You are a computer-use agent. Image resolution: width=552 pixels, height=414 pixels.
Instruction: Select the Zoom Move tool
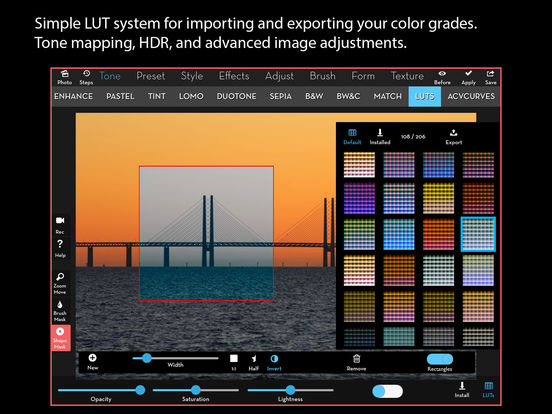(60, 283)
